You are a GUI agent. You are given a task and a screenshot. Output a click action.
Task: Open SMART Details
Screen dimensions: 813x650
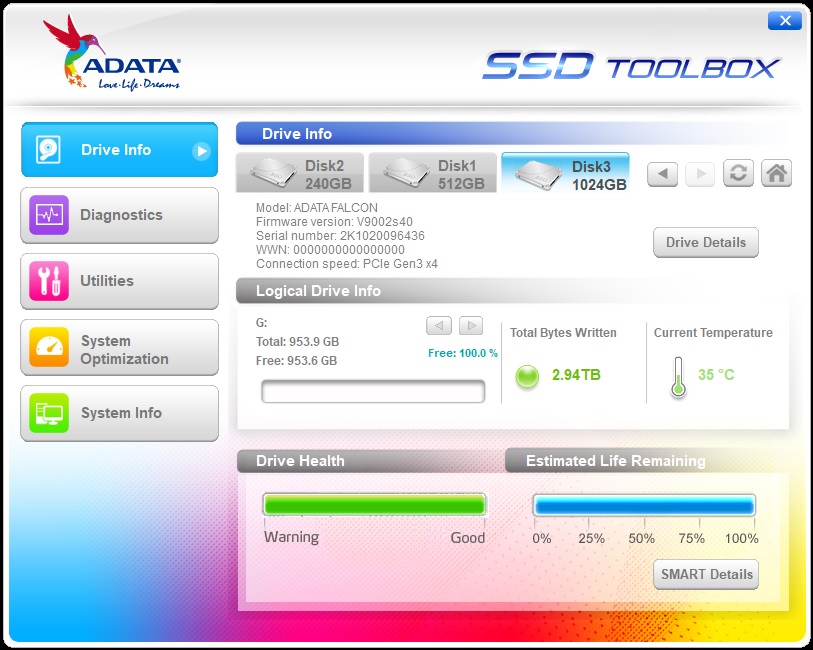click(x=706, y=574)
